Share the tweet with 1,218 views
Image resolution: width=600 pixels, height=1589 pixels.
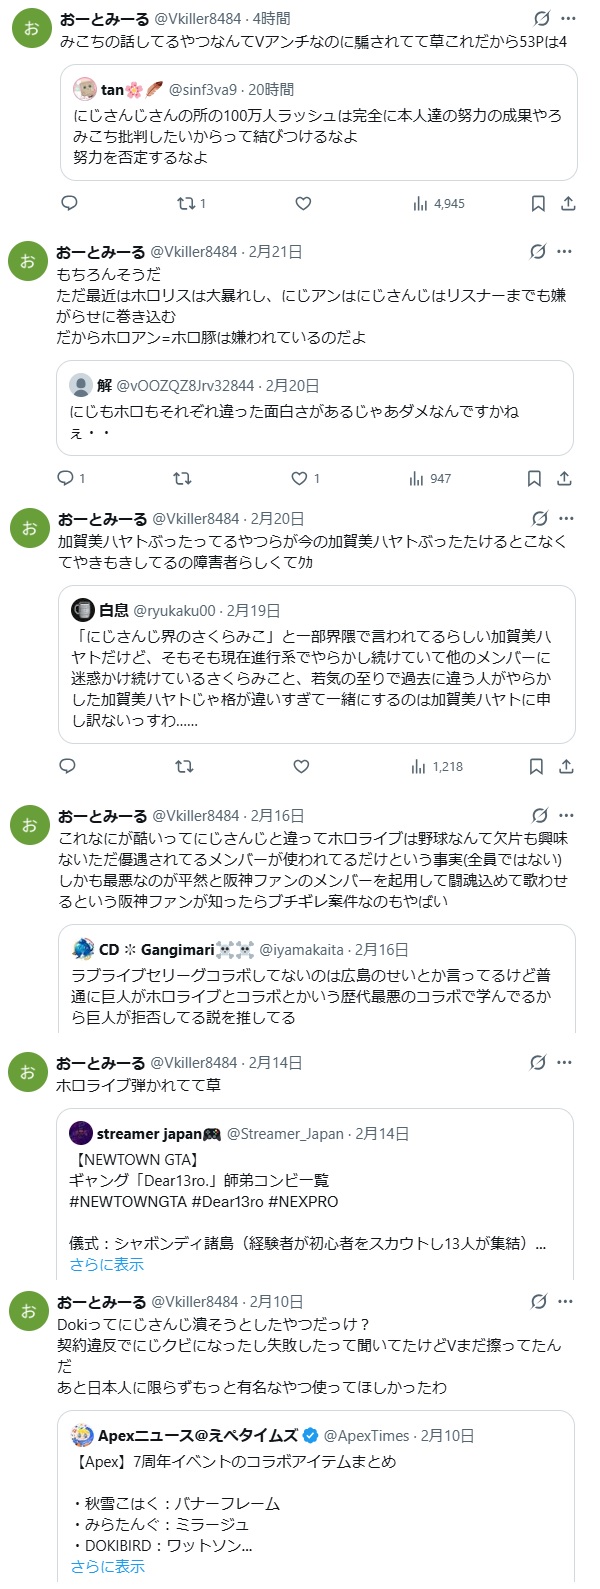pos(566,766)
